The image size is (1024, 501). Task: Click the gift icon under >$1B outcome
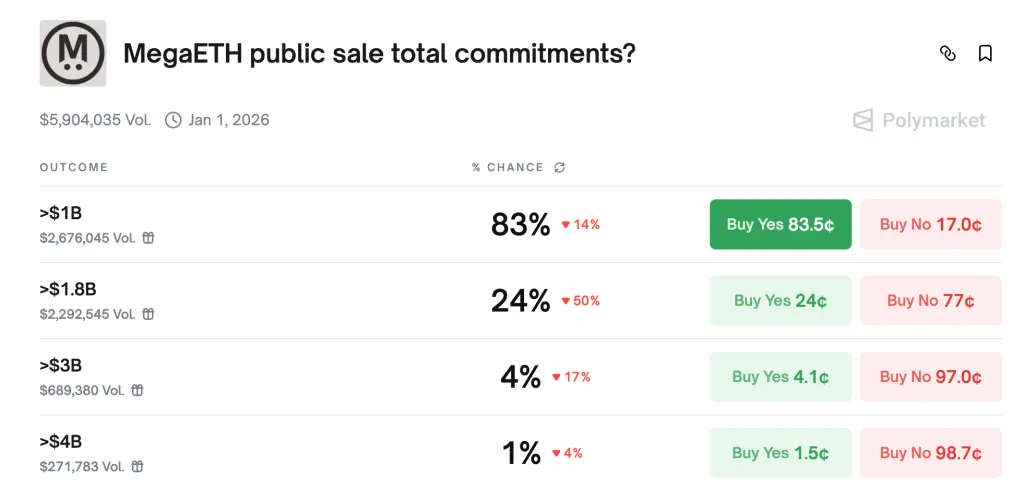(x=149, y=238)
